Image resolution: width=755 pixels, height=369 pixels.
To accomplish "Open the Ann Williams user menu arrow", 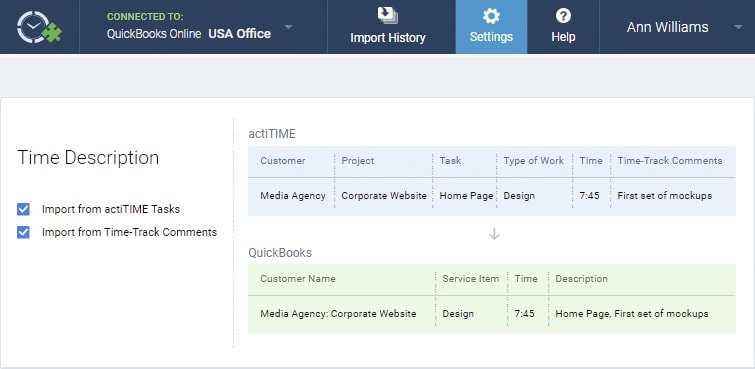I will (x=738, y=27).
